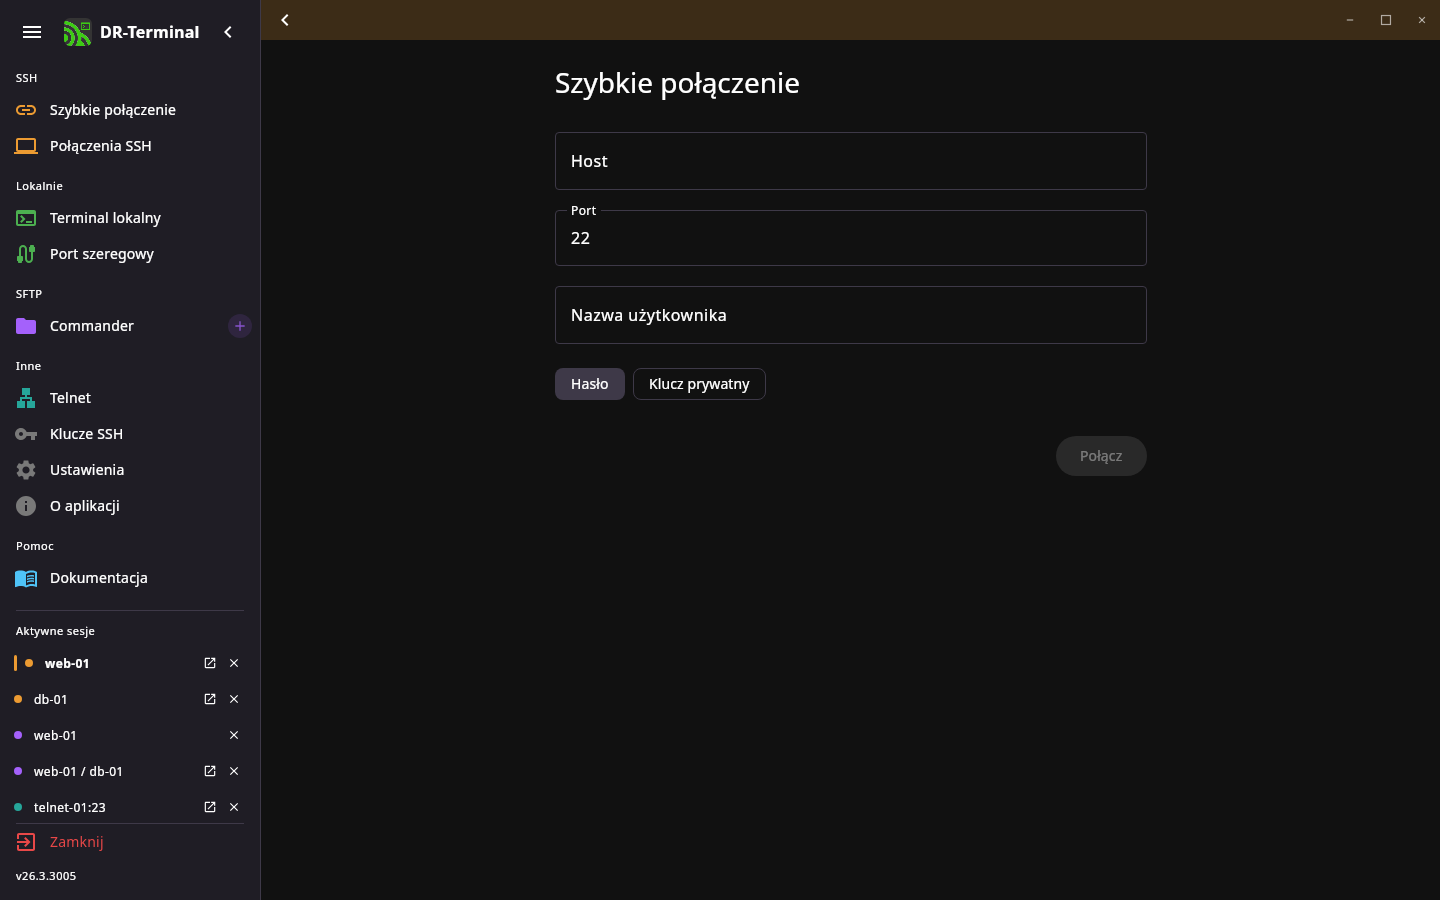Add new Commander session with plus icon
1440x900 pixels.
pyautogui.click(x=240, y=326)
